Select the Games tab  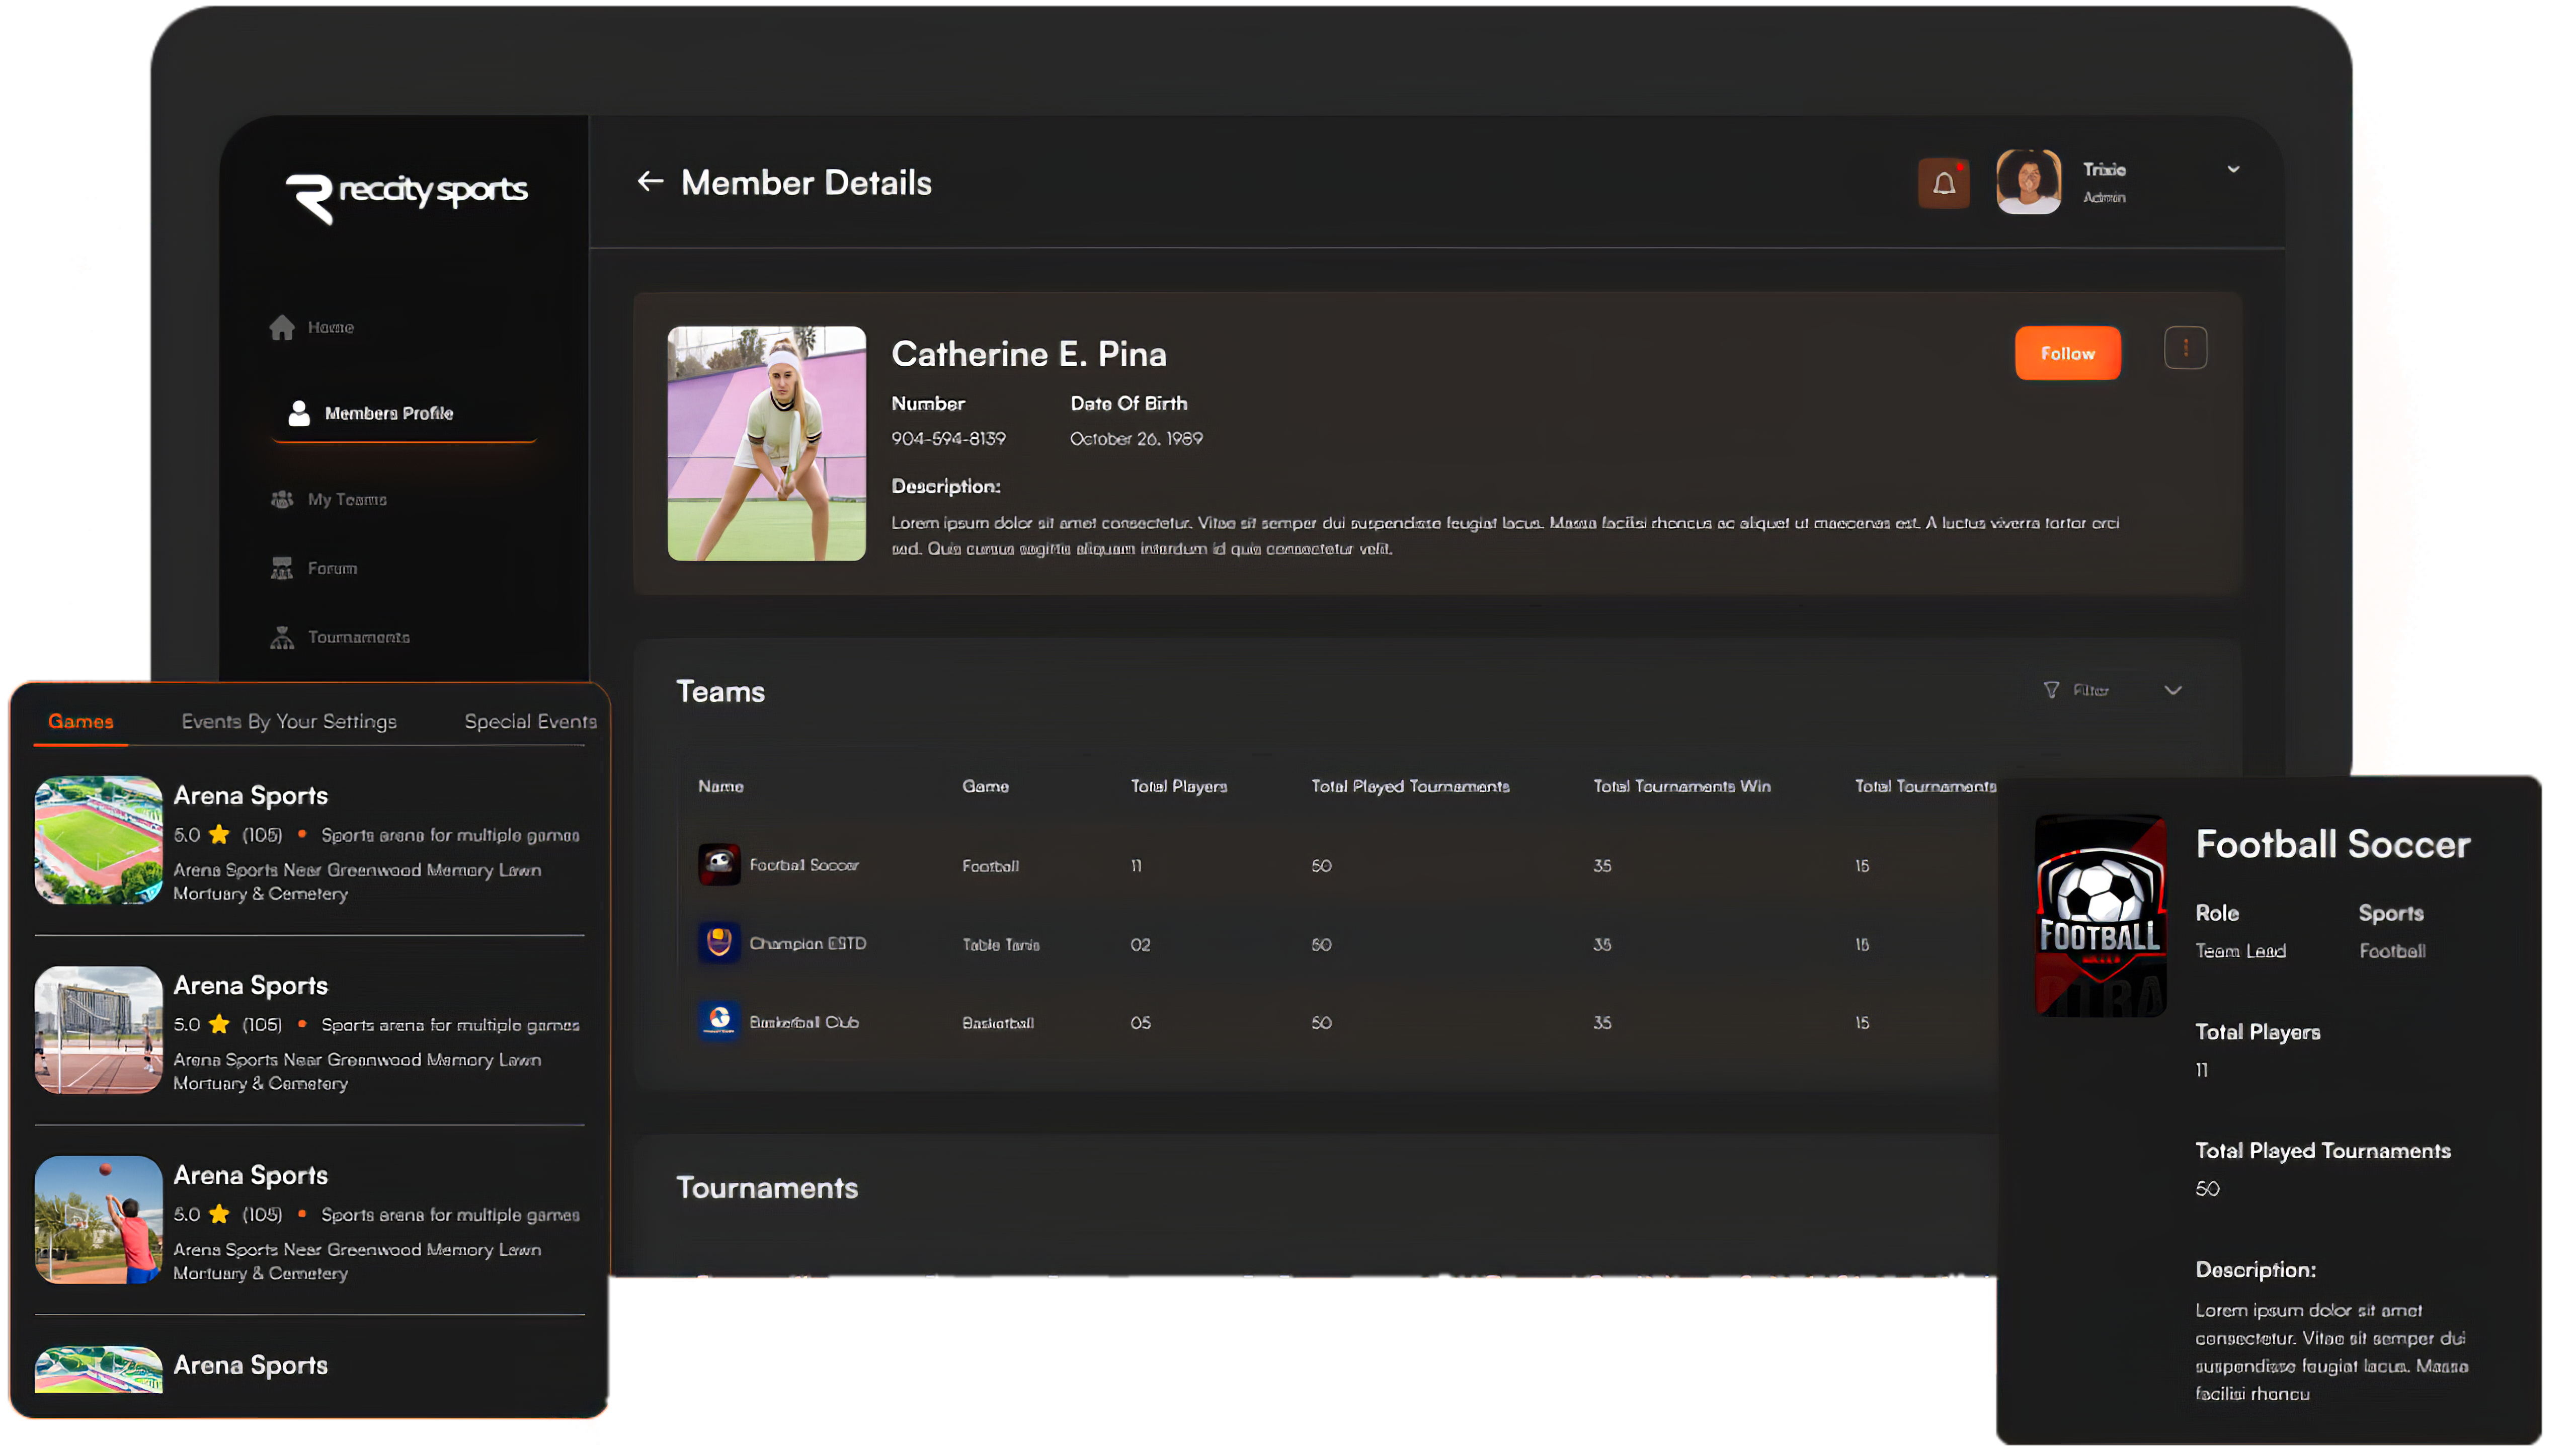tap(81, 721)
